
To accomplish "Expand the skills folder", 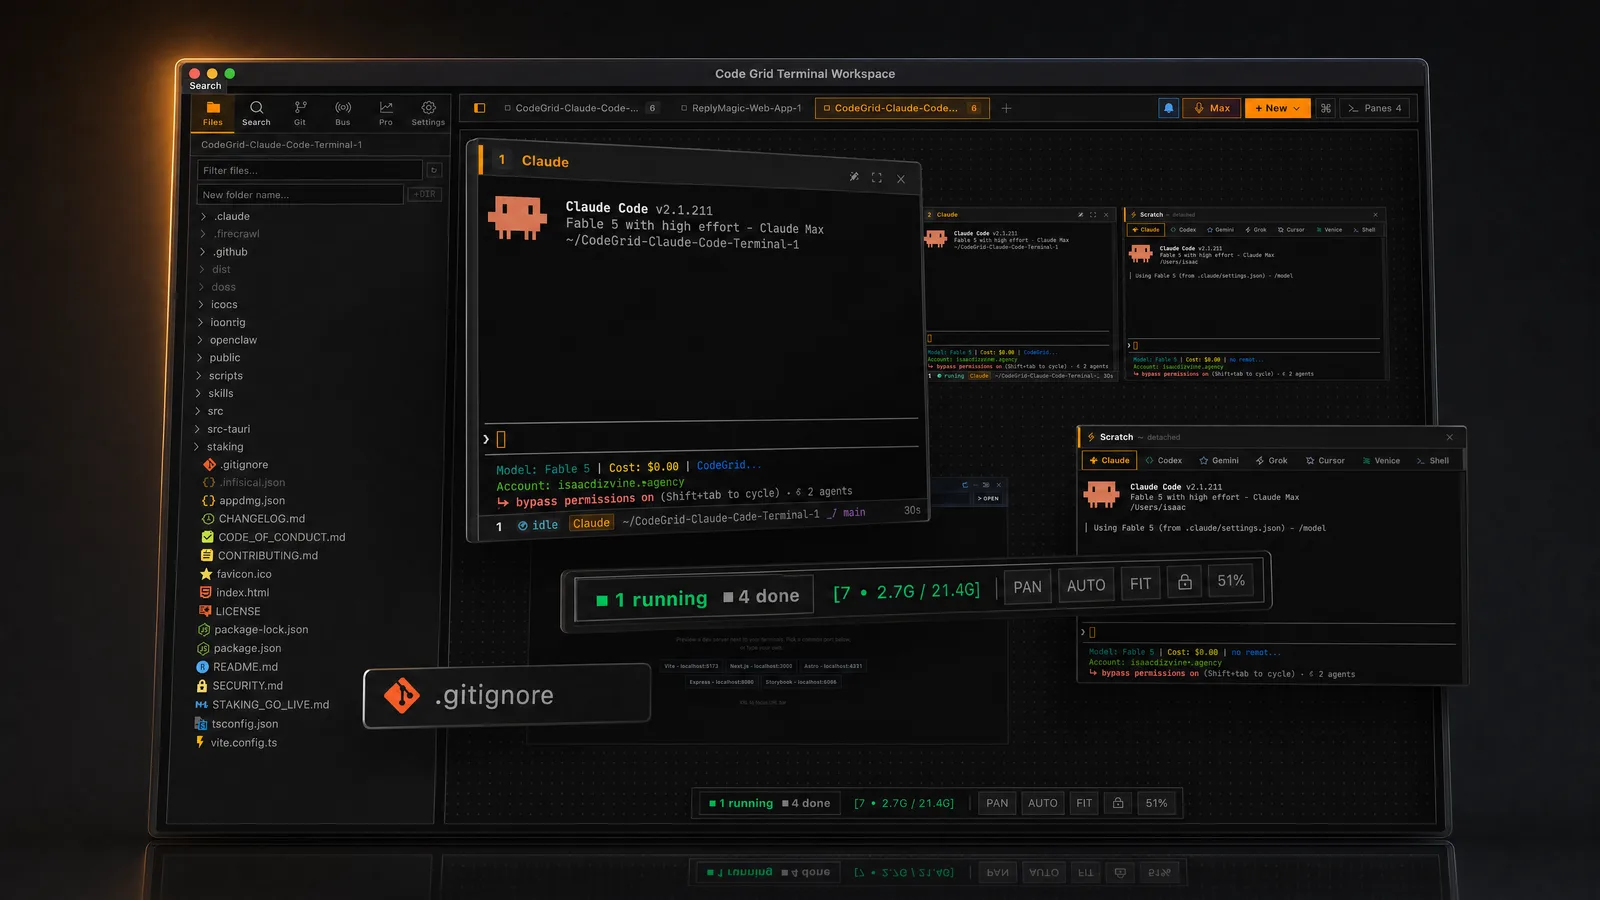I will [x=216, y=394].
